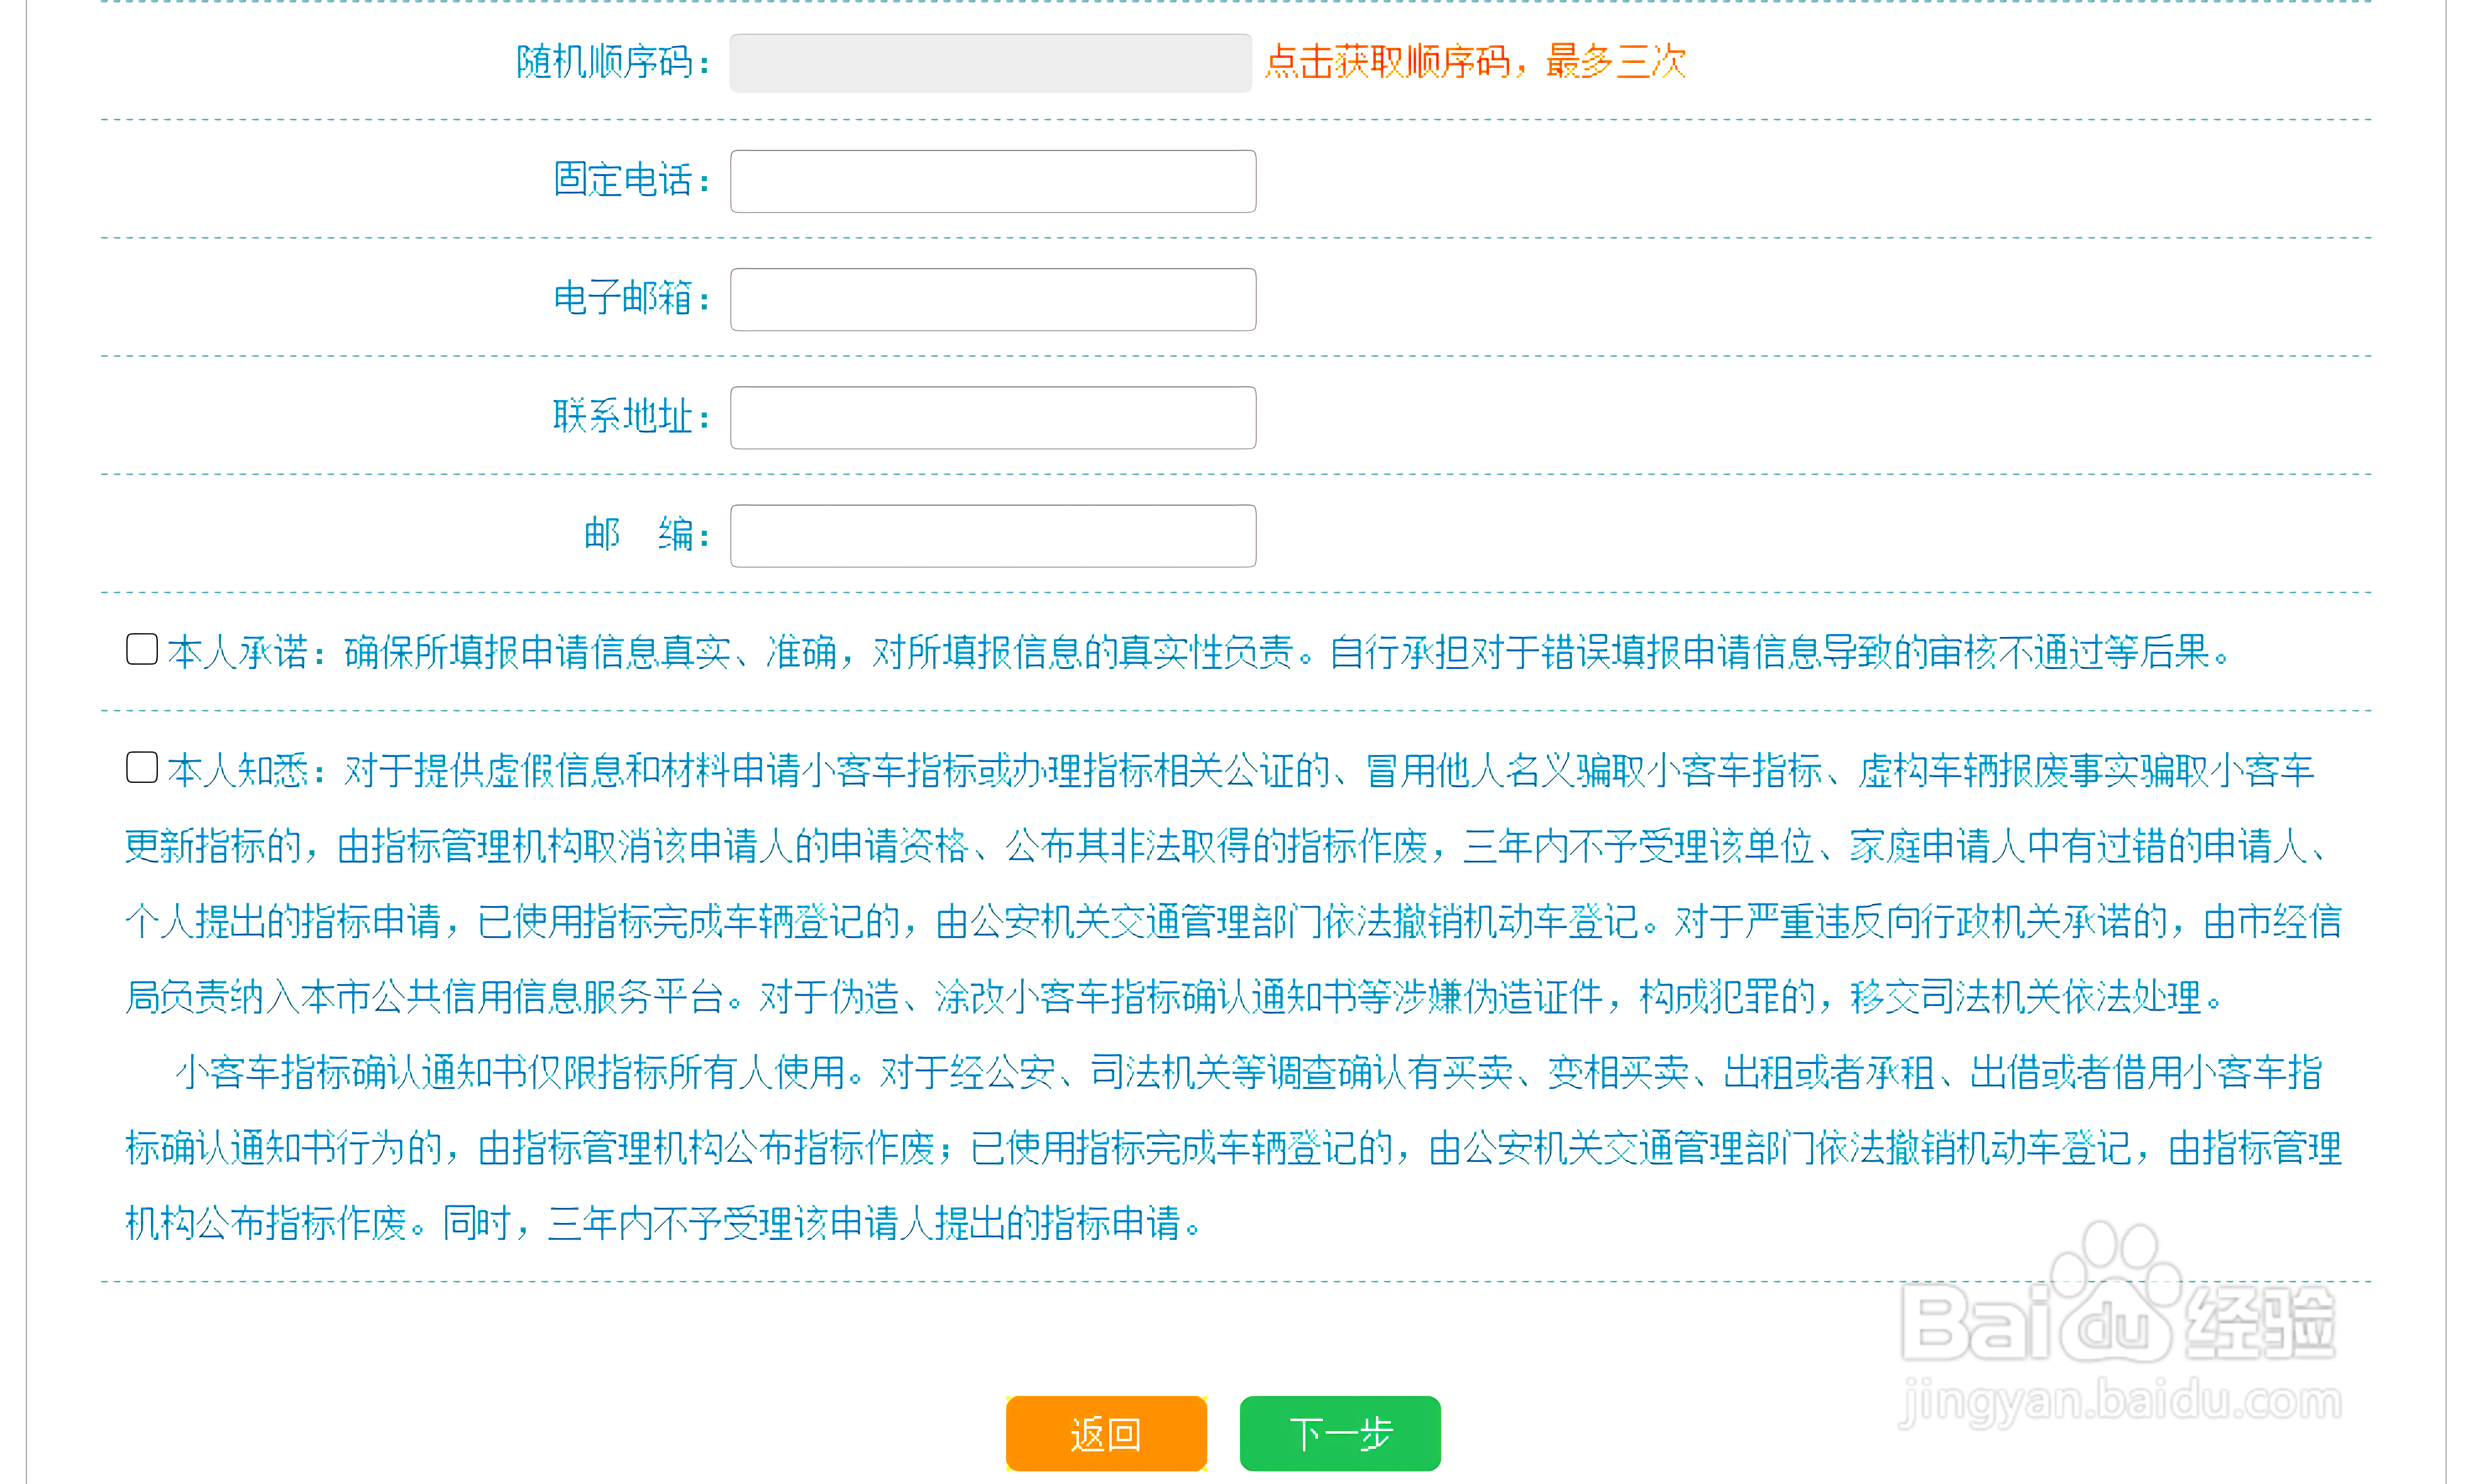Click the 邮编 label text
This screenshot has width=2475, height=1484.
[x=647, y=534]
